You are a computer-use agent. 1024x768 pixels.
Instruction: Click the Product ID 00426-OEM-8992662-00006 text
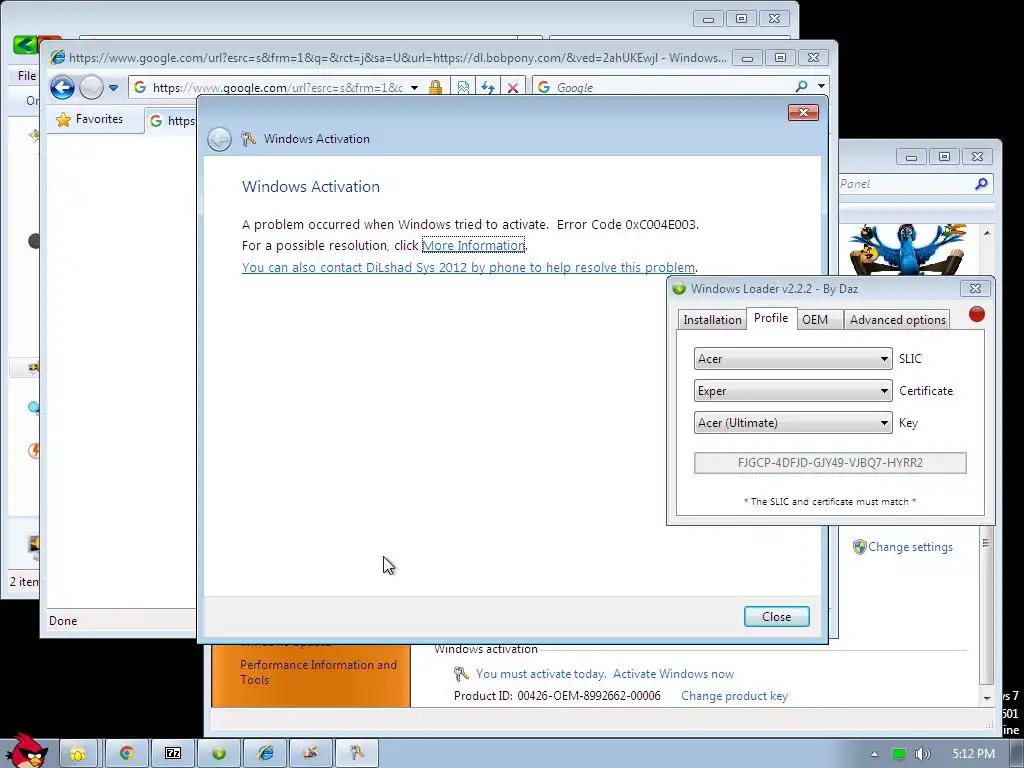coord(557,696)
